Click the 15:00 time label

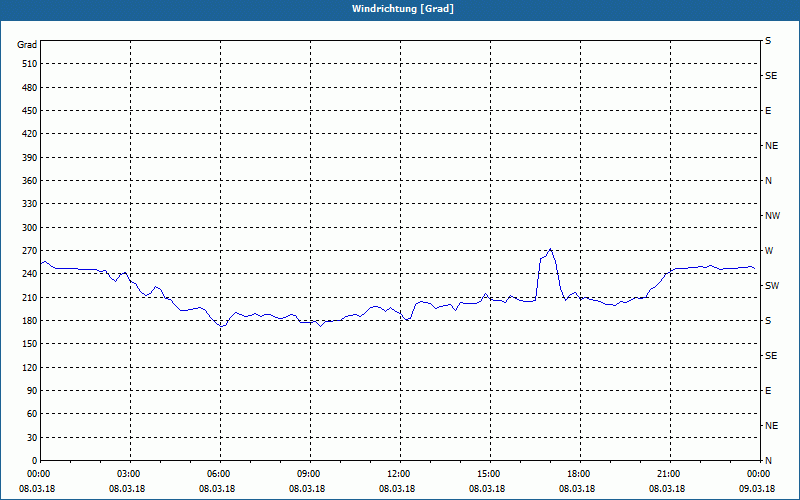(x=490, y=474)
